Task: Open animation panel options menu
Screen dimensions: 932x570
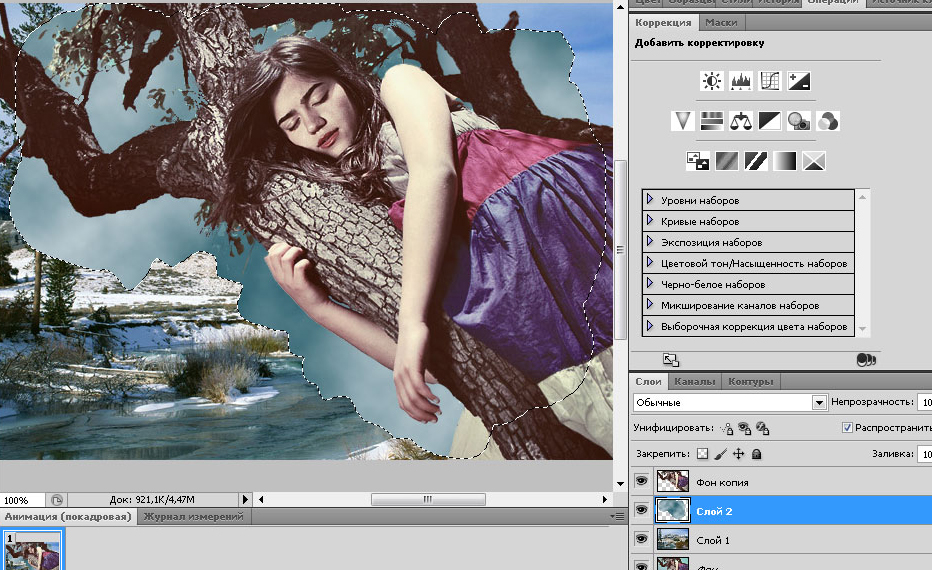Action: [618, 517]
